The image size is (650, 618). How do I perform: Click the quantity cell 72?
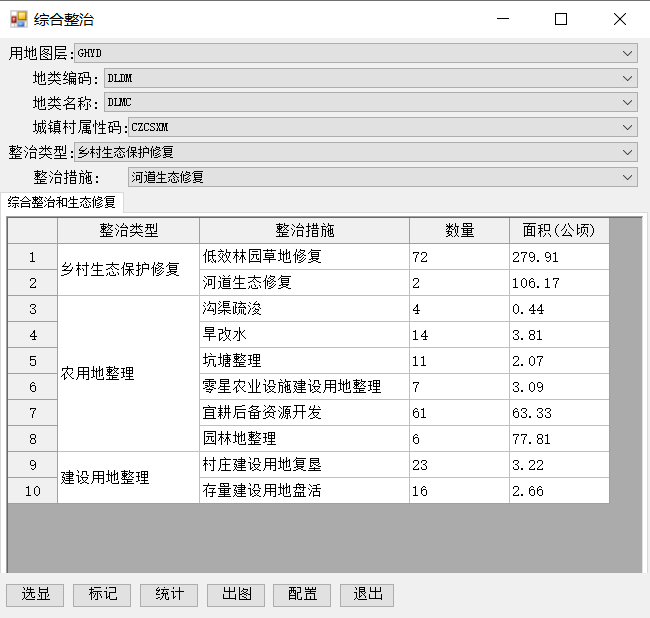460,257
